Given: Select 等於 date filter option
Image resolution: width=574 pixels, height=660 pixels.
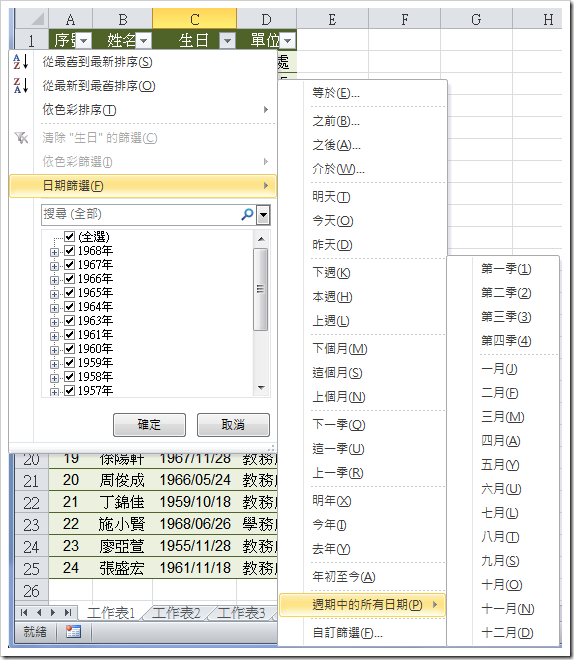Looking at the screenshot, I should (362, 93).
